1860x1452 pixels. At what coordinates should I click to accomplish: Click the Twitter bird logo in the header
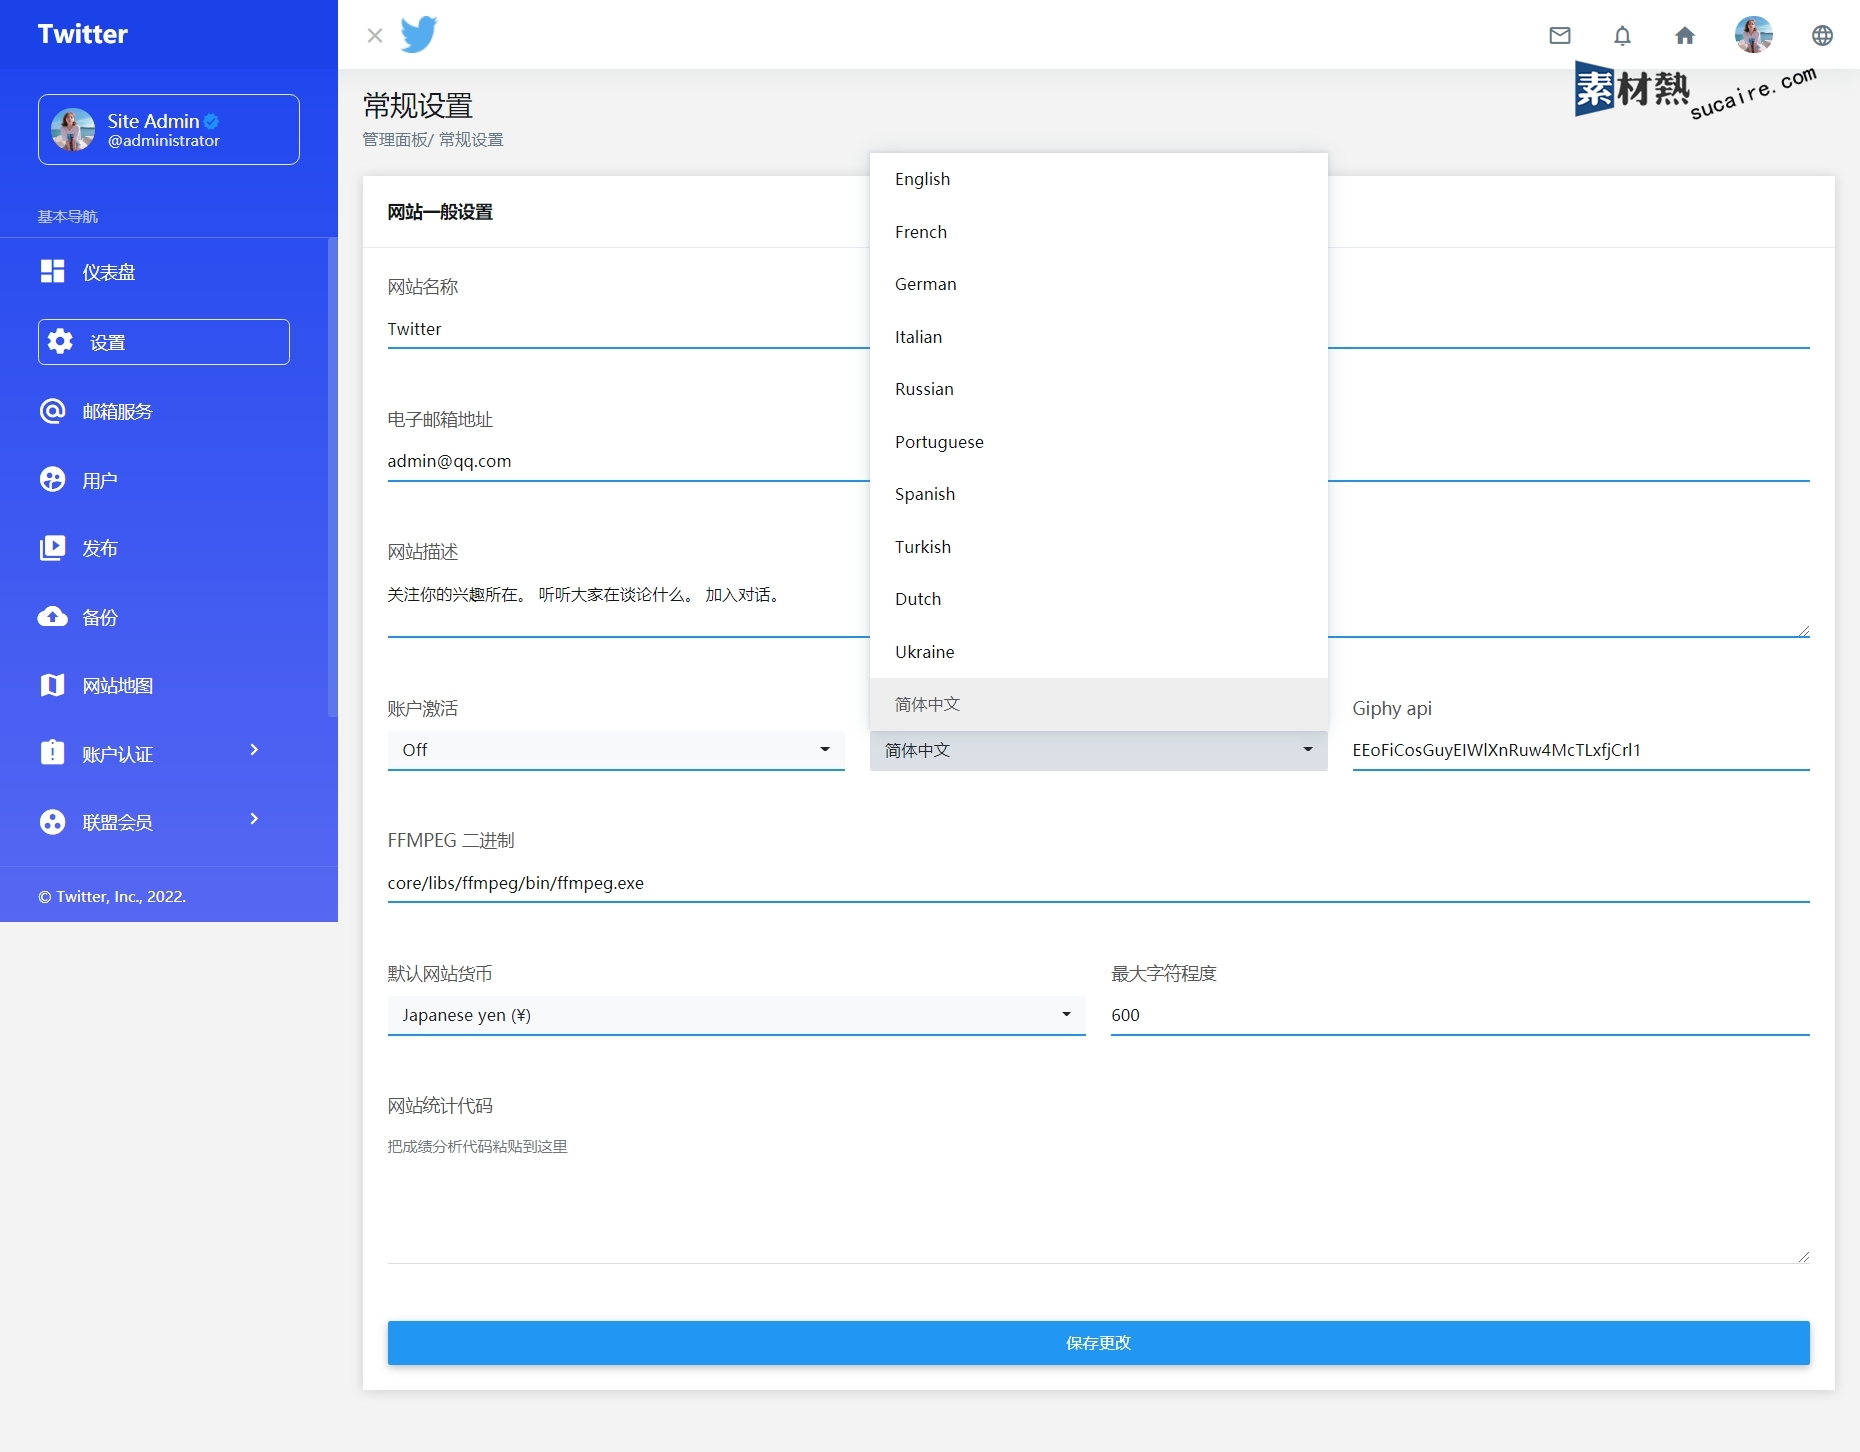(419, 34)
